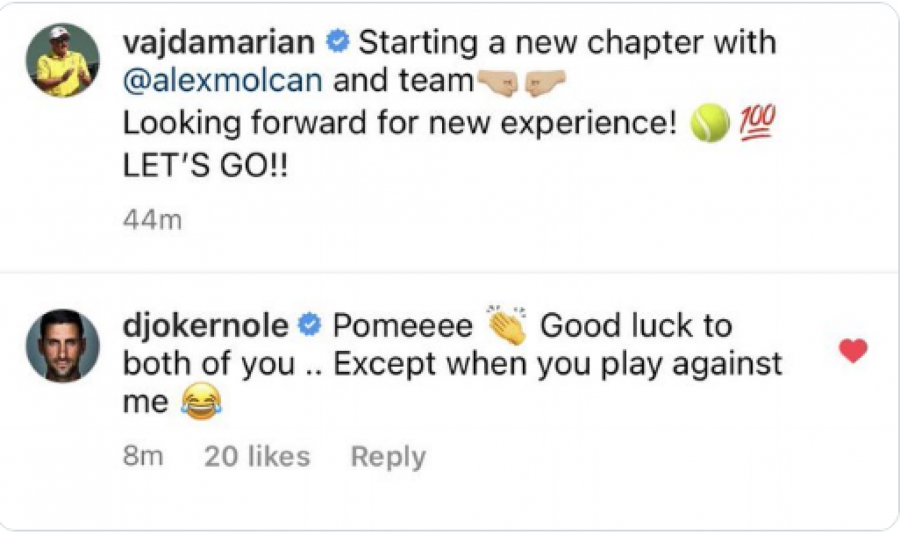Click the "LET'S GO!!" caption text
900x535 pixels.
(x=205, y=165)
